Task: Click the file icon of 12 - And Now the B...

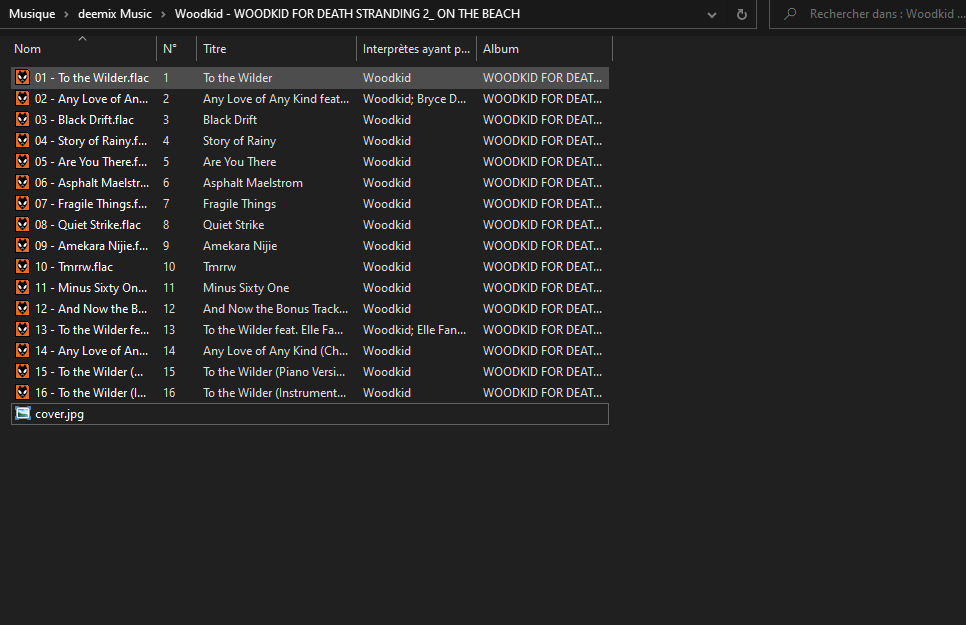Action: click(23, 308)
